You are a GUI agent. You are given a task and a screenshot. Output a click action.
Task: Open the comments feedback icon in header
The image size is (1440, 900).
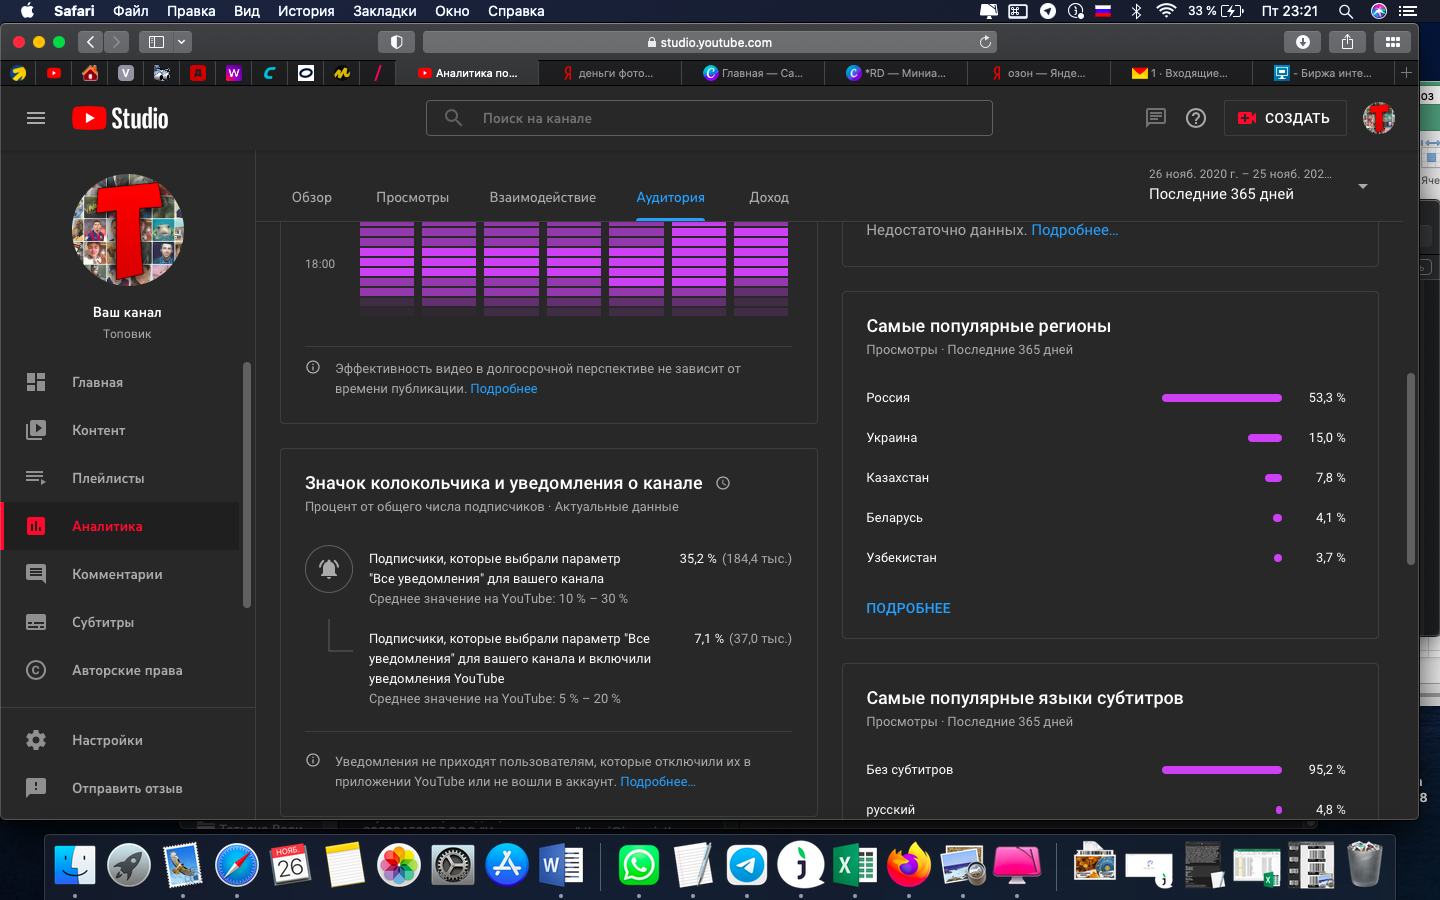pos(1156,118)
